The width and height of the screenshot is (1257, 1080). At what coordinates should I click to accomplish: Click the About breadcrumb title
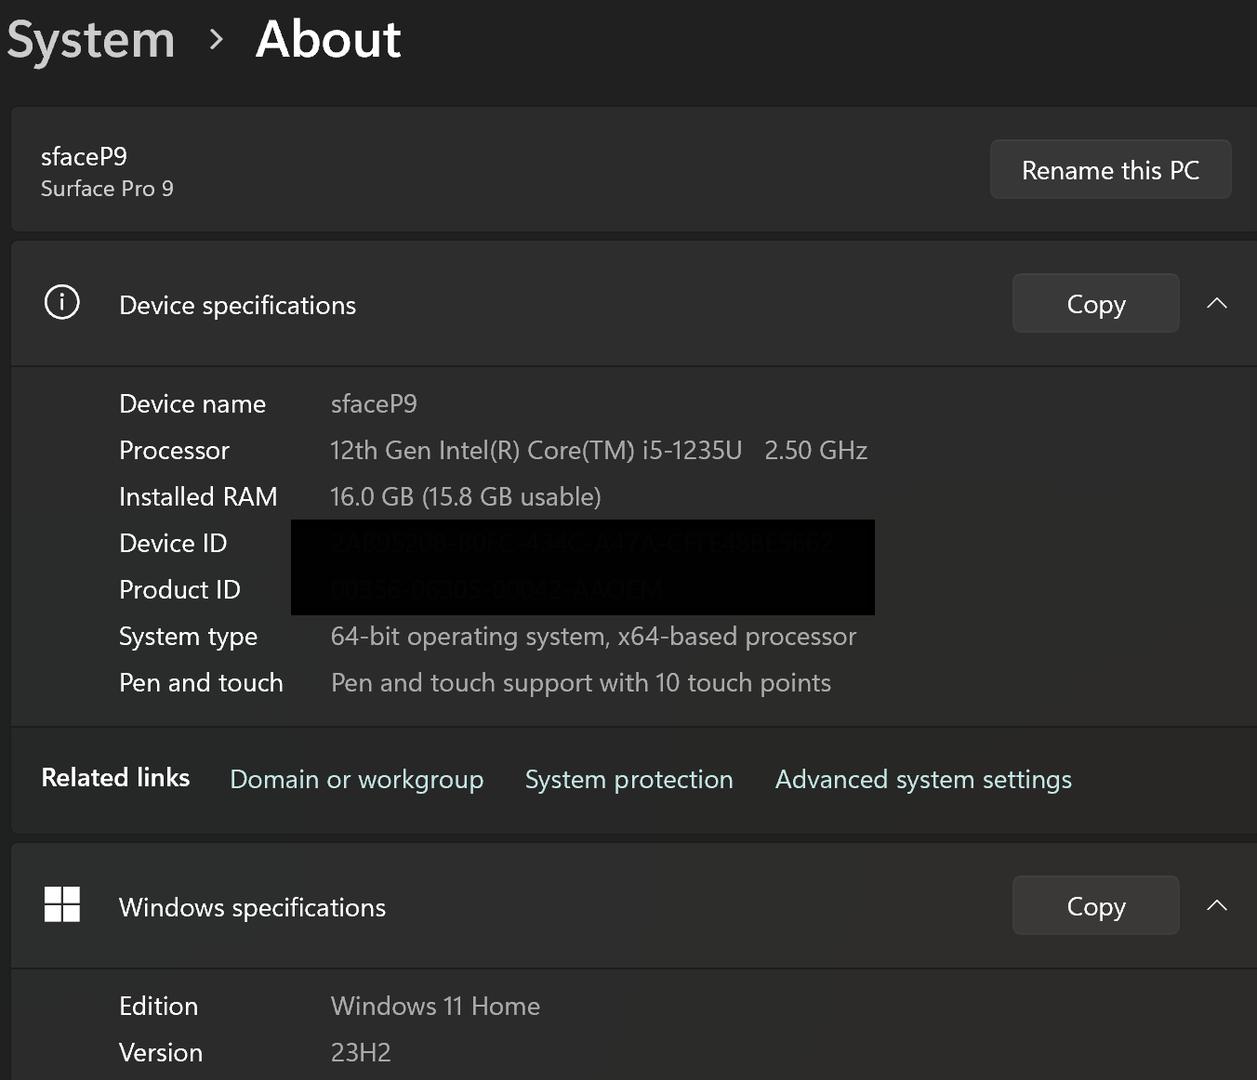pyautogui.click(x=328, y=39)
